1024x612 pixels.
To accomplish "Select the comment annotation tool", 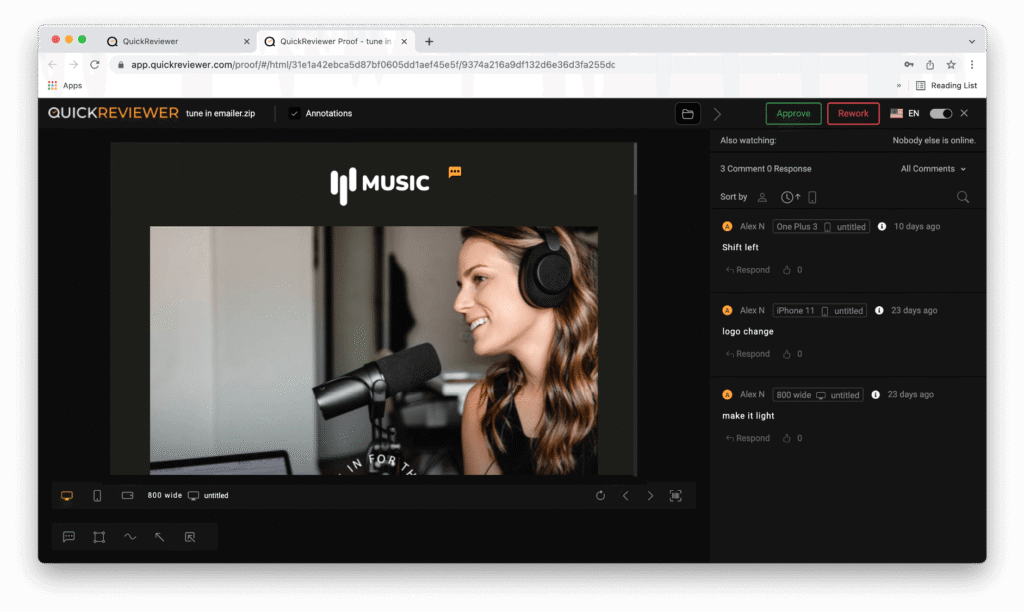I will [x=69, y=537].
